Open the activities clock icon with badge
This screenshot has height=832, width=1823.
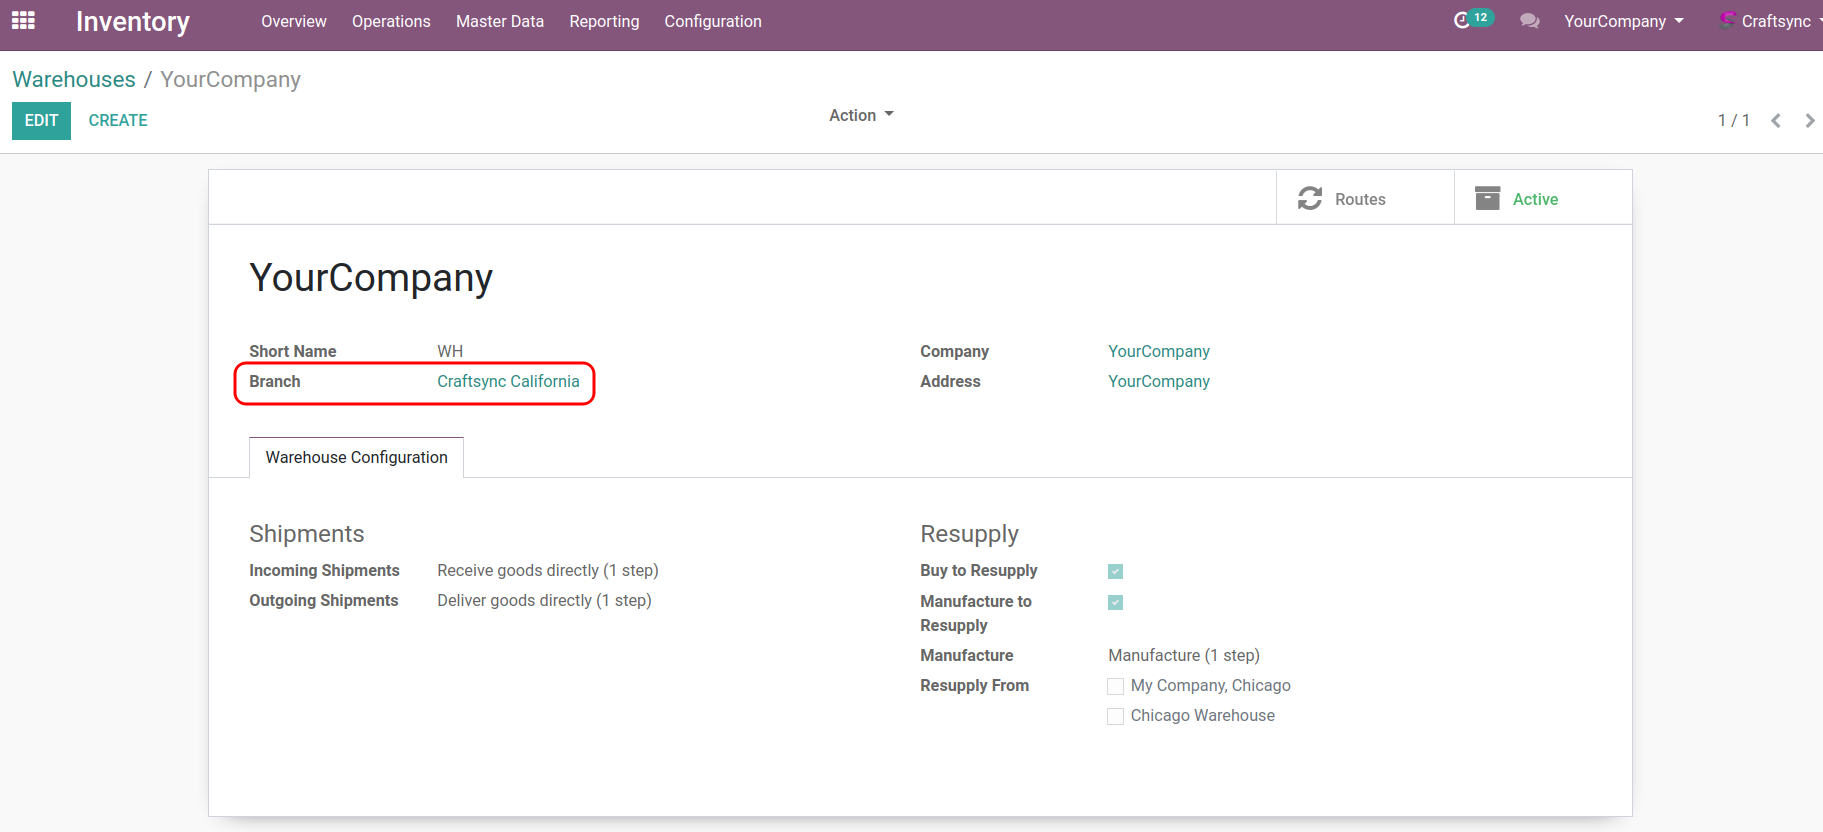1462,21
